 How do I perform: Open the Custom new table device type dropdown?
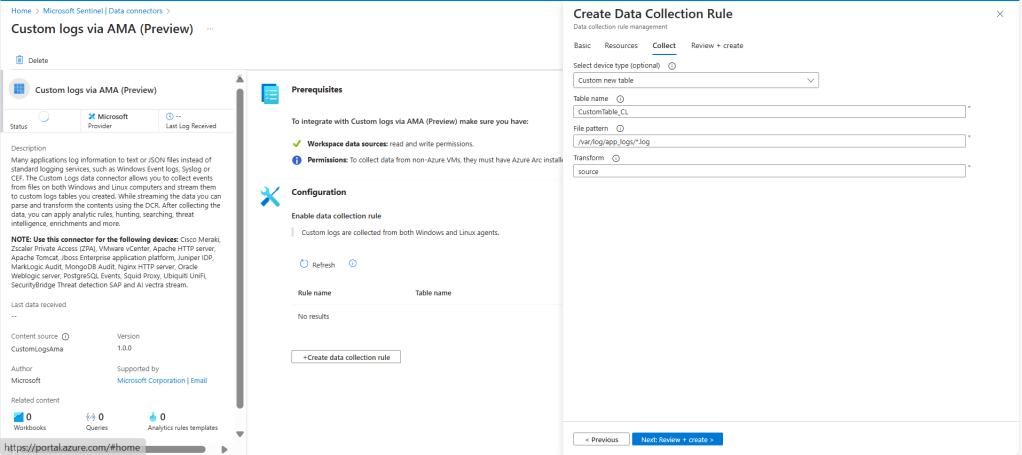click(x=696, y=80)
